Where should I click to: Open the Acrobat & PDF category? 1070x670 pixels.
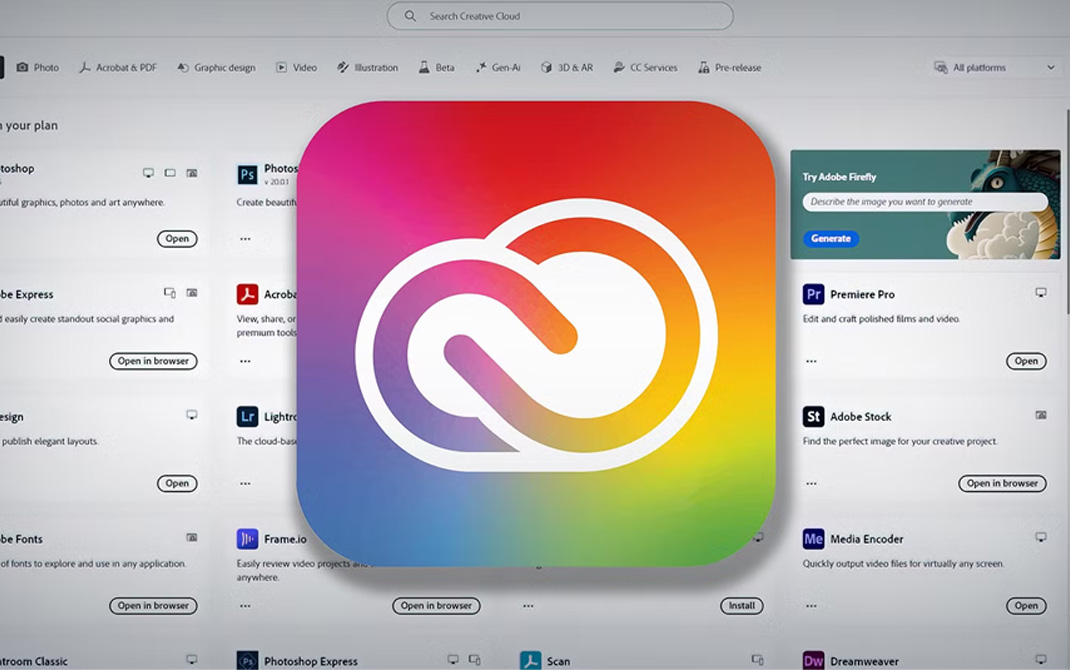(x=118, y=68)
